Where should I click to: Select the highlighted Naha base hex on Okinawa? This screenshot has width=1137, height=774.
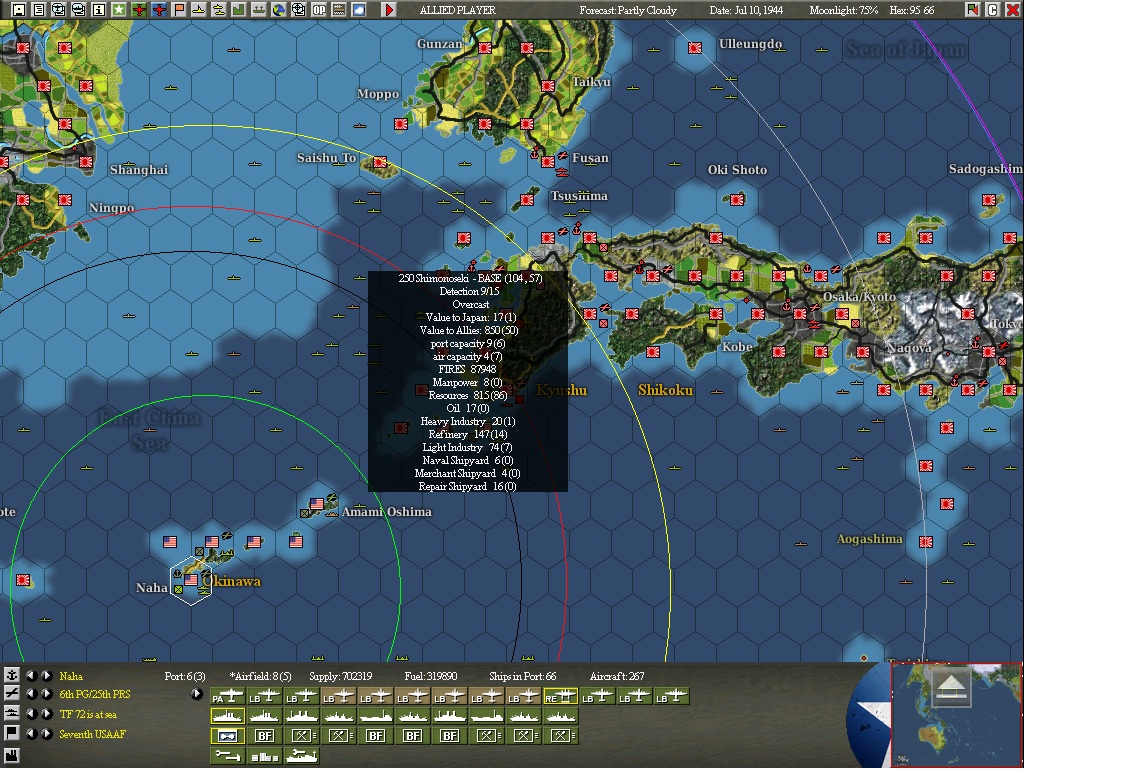coord(191,580)
